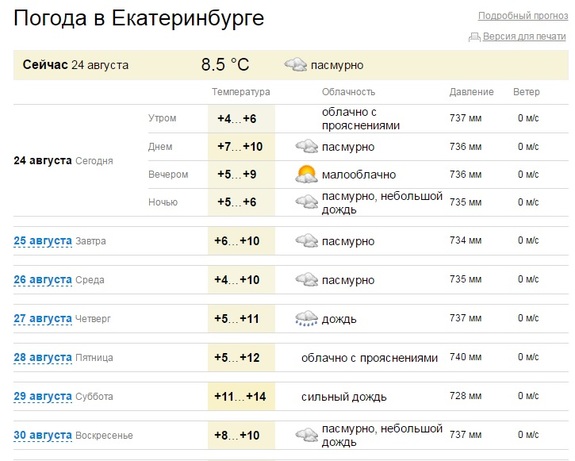Click the Сейчас 24 августа label
The width and height of the screenshot is (575, 461).
pos(76,65)
